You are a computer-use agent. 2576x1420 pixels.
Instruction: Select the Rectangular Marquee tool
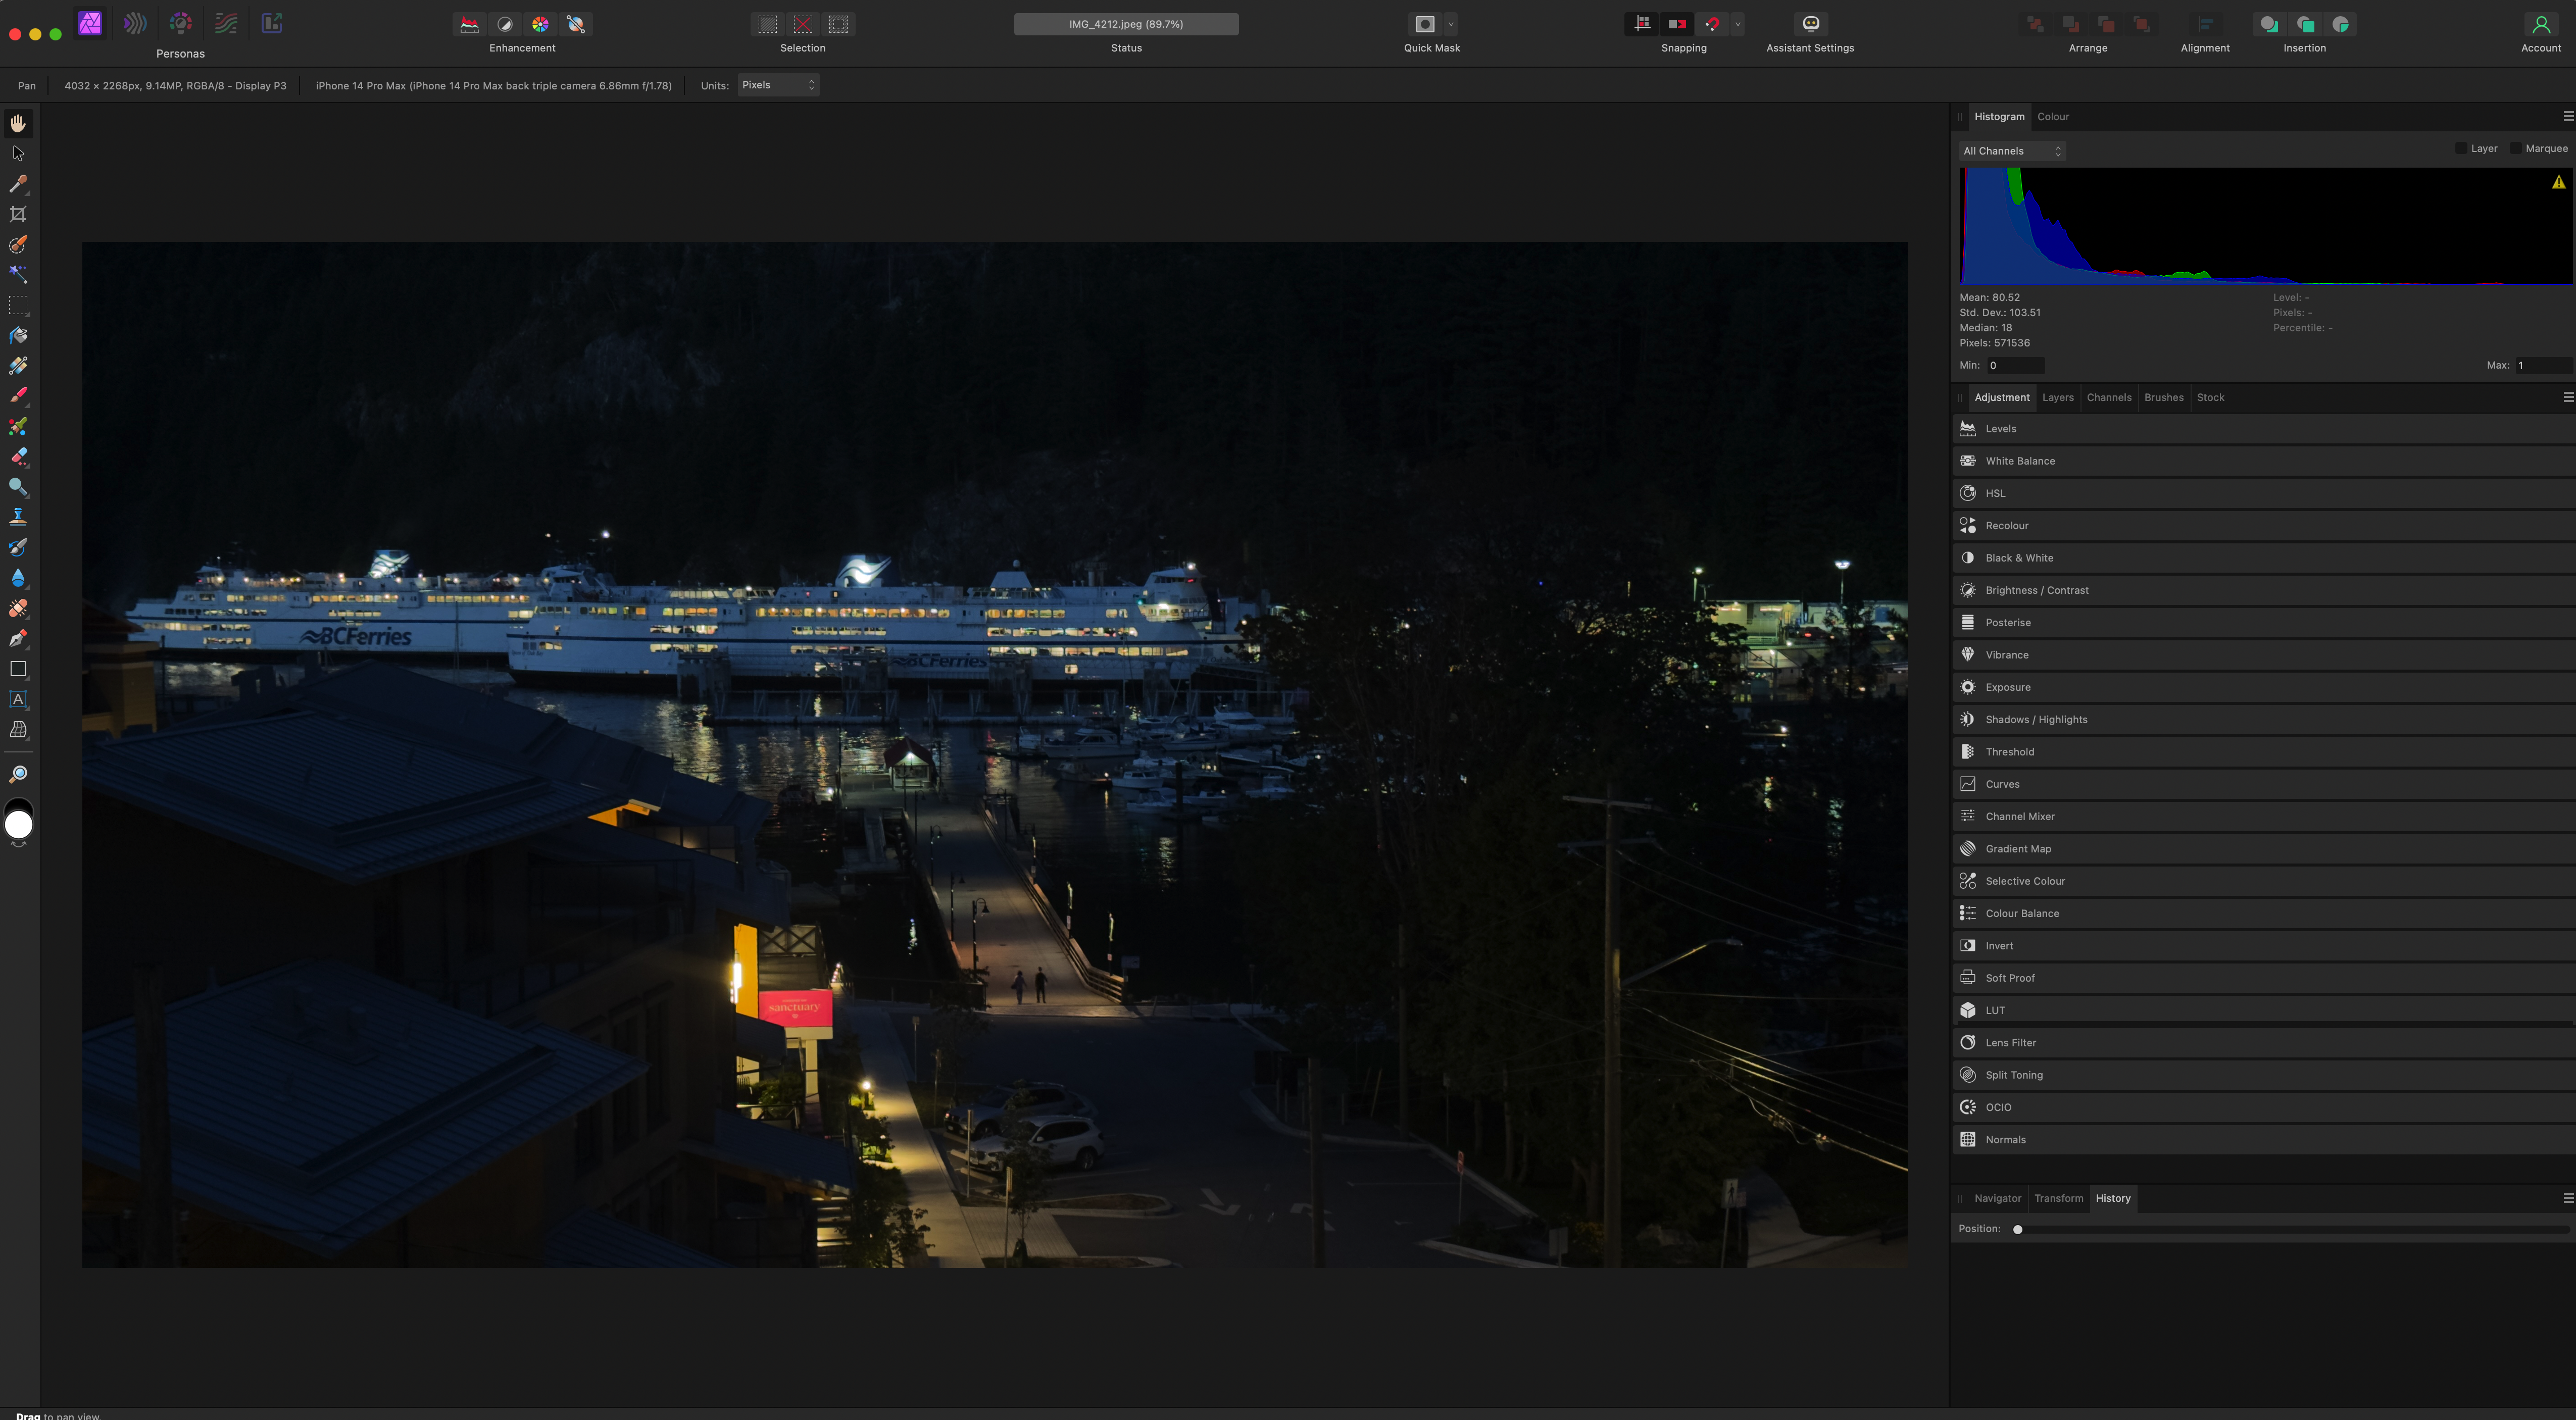click(x=18, y=305)
